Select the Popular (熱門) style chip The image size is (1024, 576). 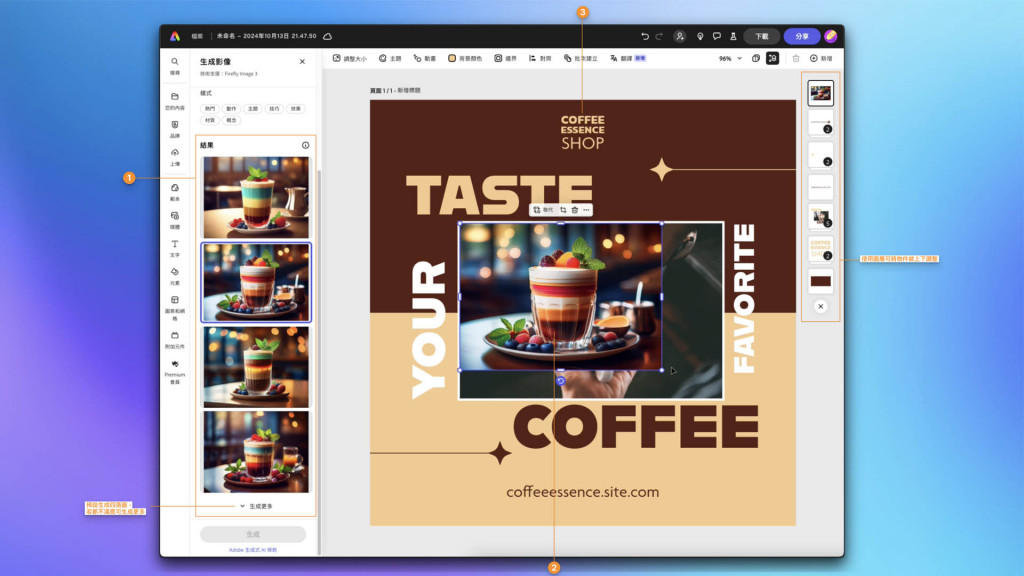tap(210, 108)
